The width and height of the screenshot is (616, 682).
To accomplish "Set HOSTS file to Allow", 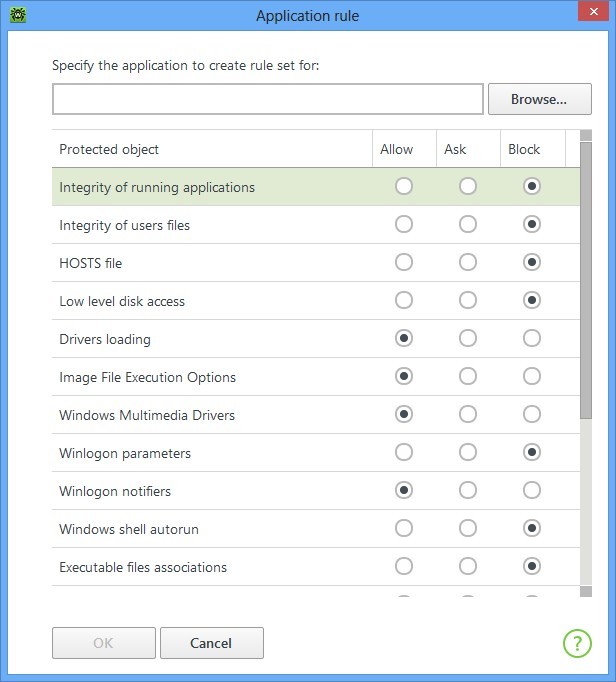I will tap(404, 263).
